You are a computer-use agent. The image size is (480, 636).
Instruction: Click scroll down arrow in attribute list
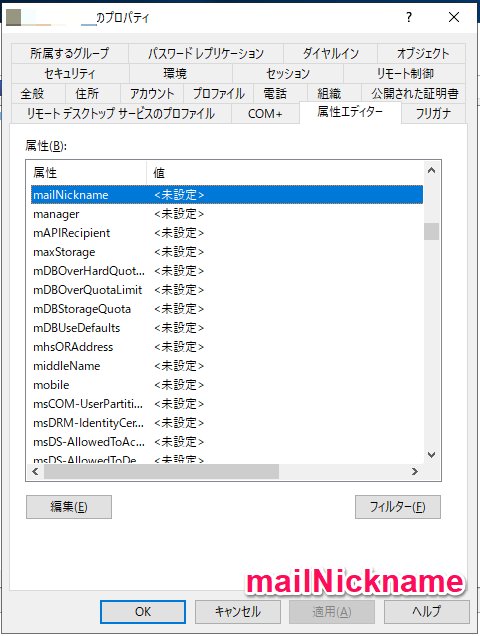(x=431, y=455)
